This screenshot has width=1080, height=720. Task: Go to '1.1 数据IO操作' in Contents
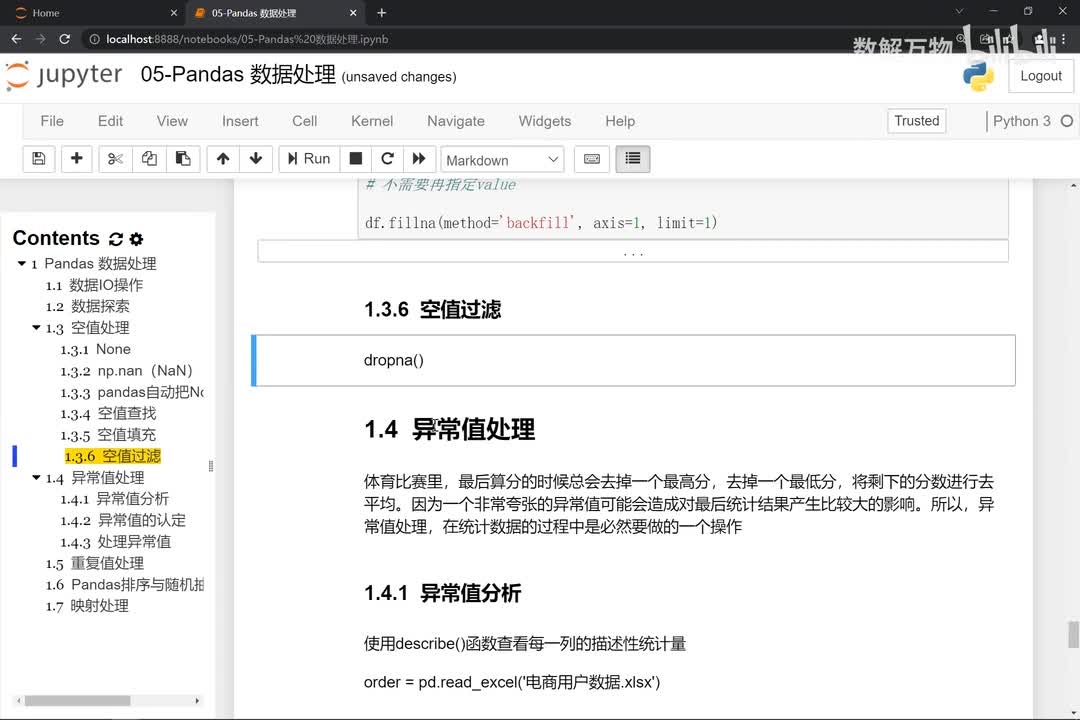tap(94, 285)
